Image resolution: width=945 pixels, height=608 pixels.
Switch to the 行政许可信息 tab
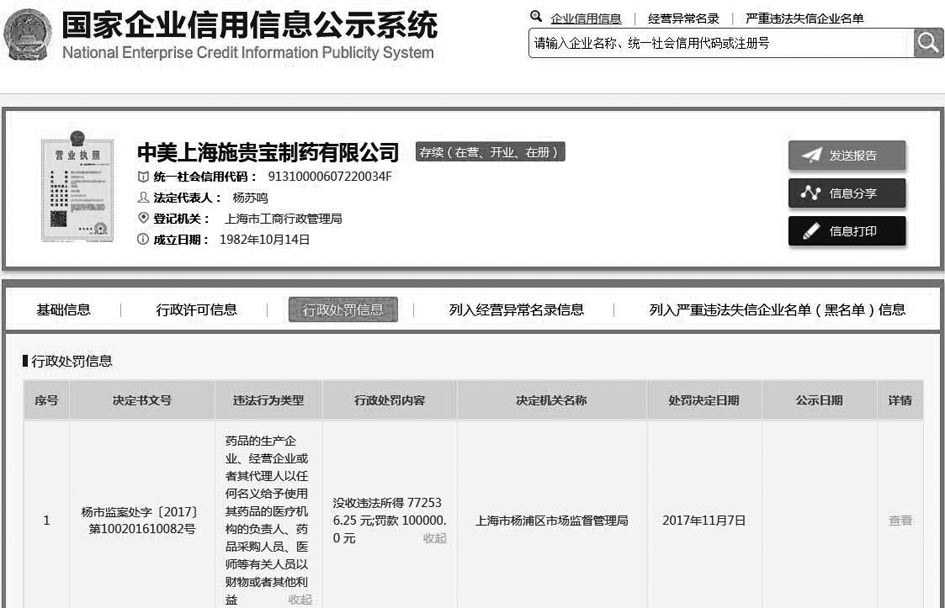196,310
